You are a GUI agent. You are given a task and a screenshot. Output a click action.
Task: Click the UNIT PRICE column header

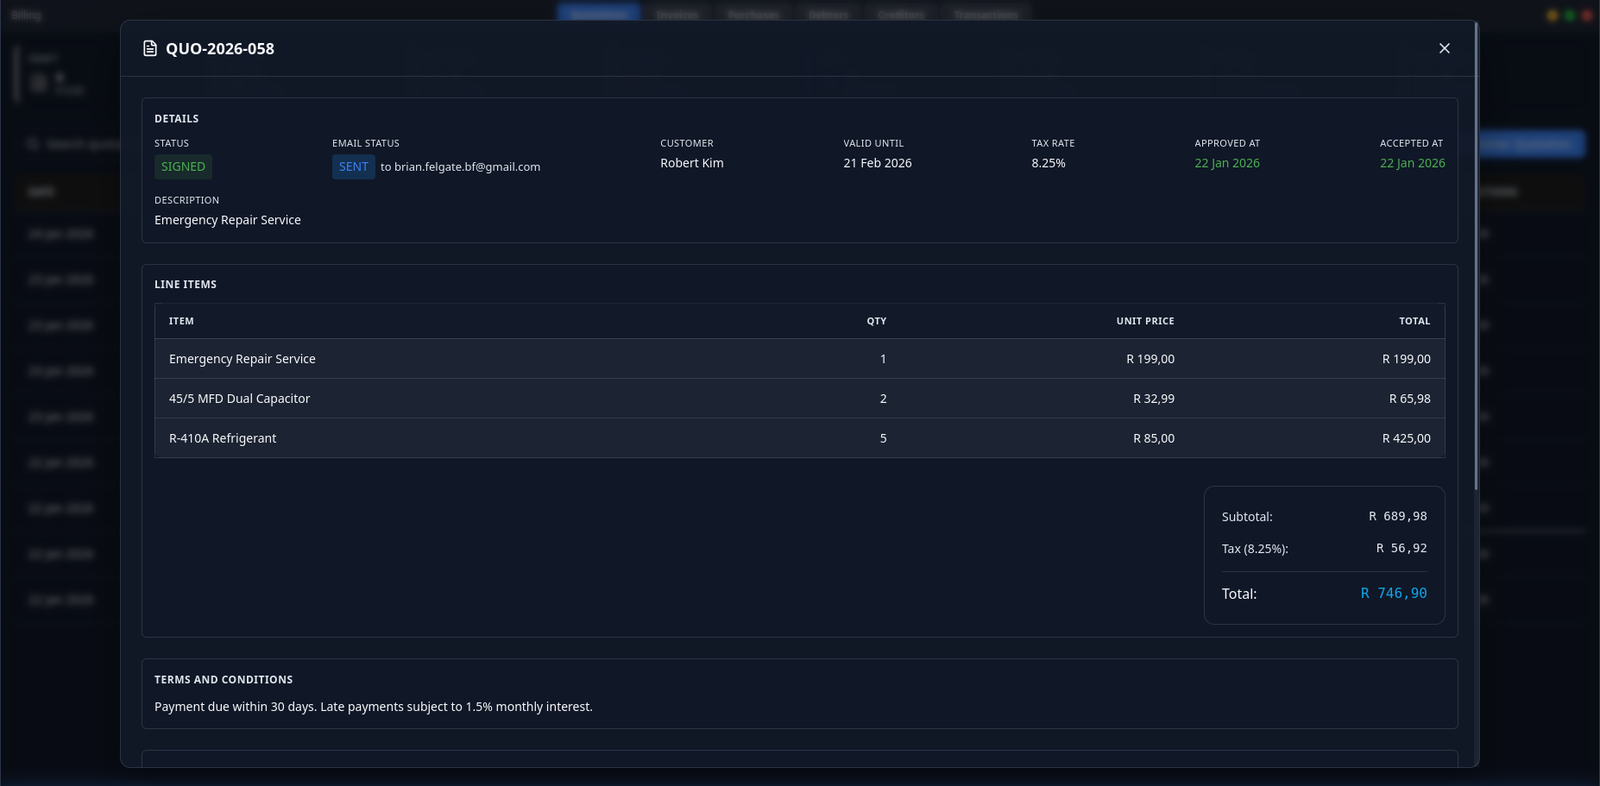[x=1145, y=321]
